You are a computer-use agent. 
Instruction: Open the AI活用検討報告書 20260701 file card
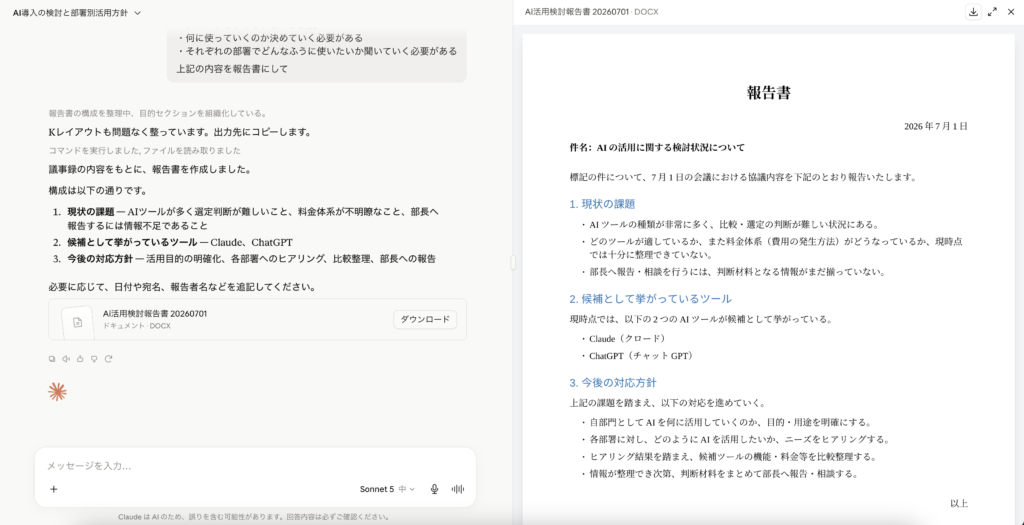click(x=257, y=319)
